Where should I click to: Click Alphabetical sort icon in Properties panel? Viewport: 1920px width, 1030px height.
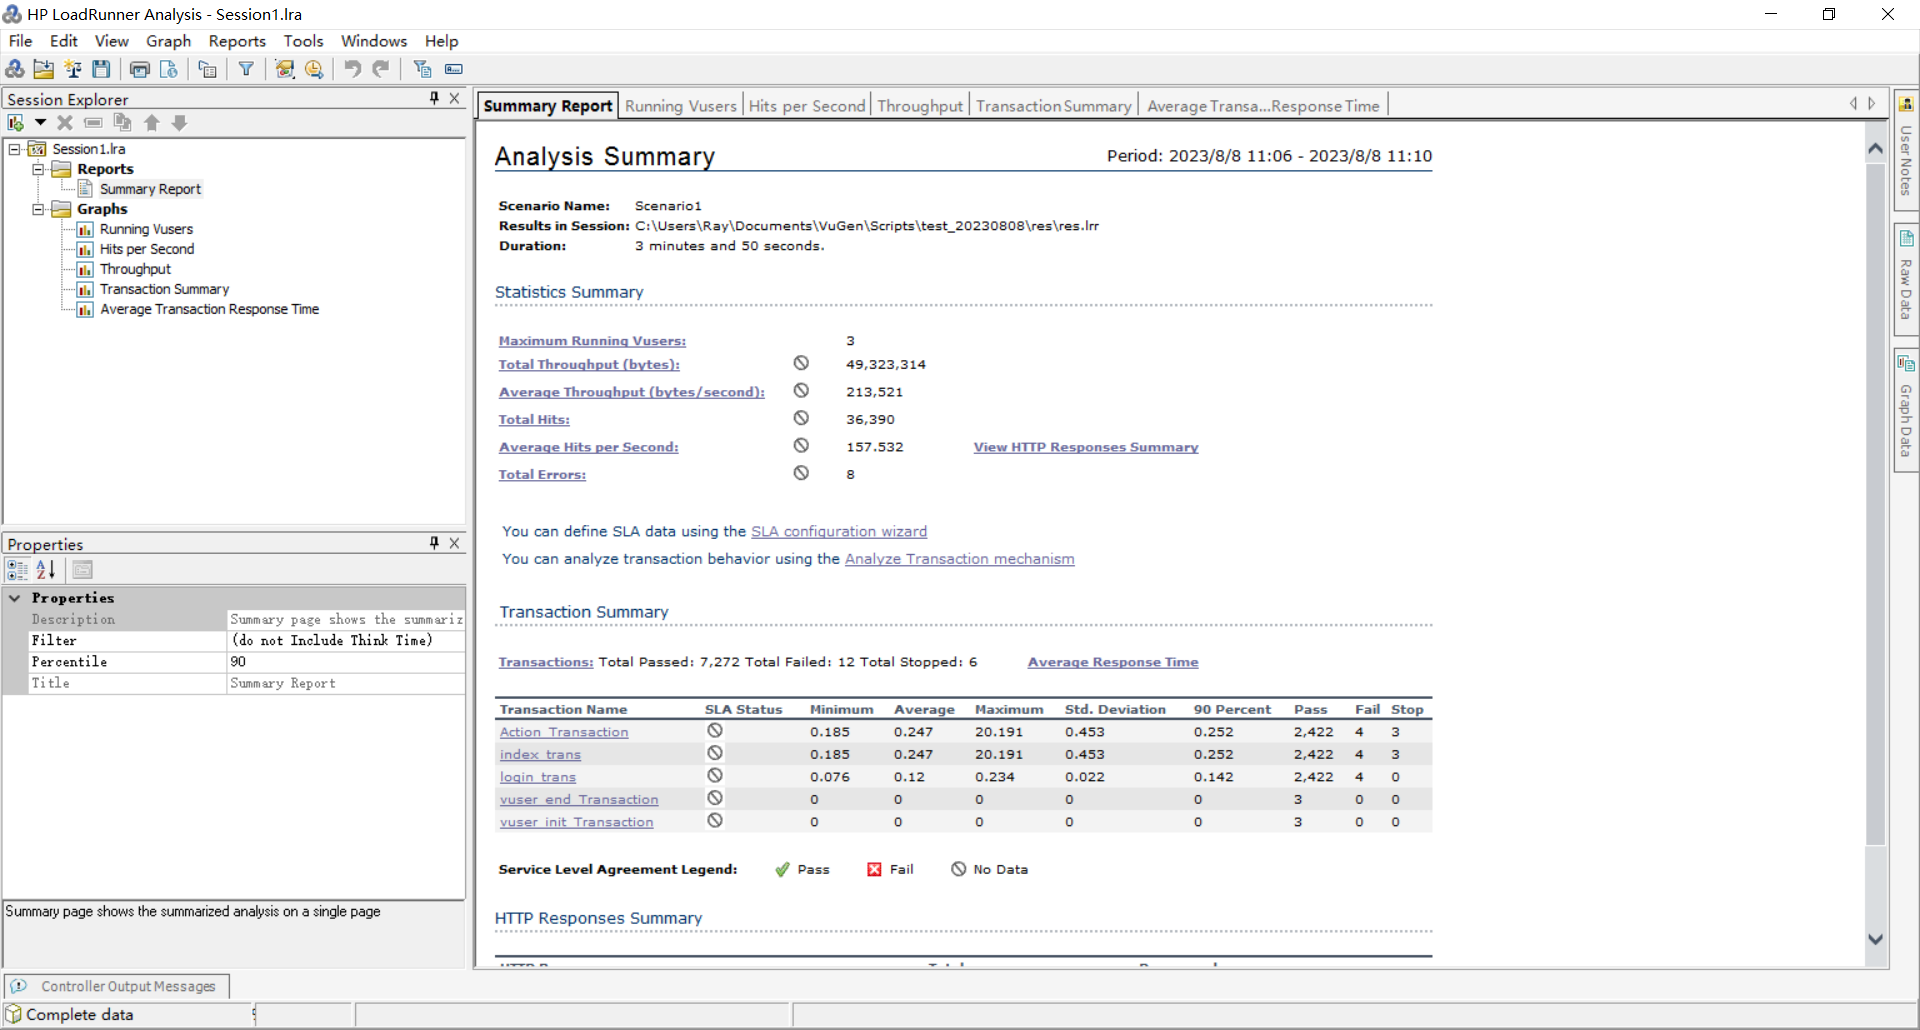(x=46, y=570)
